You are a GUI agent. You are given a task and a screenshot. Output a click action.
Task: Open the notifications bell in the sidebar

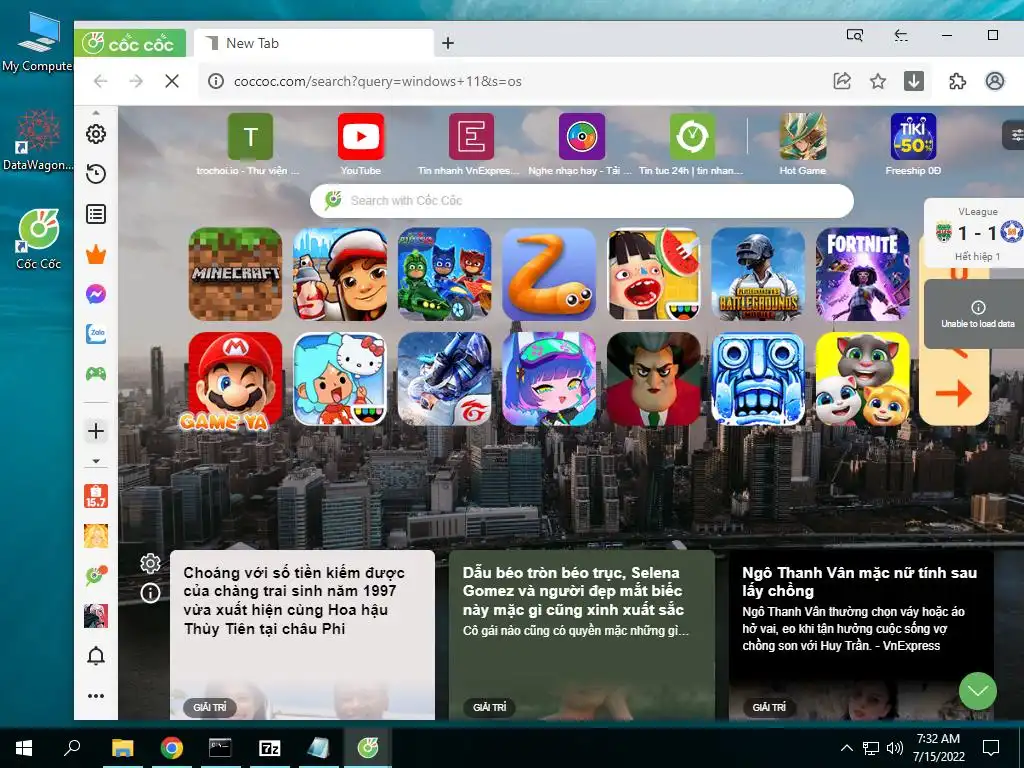96,656
